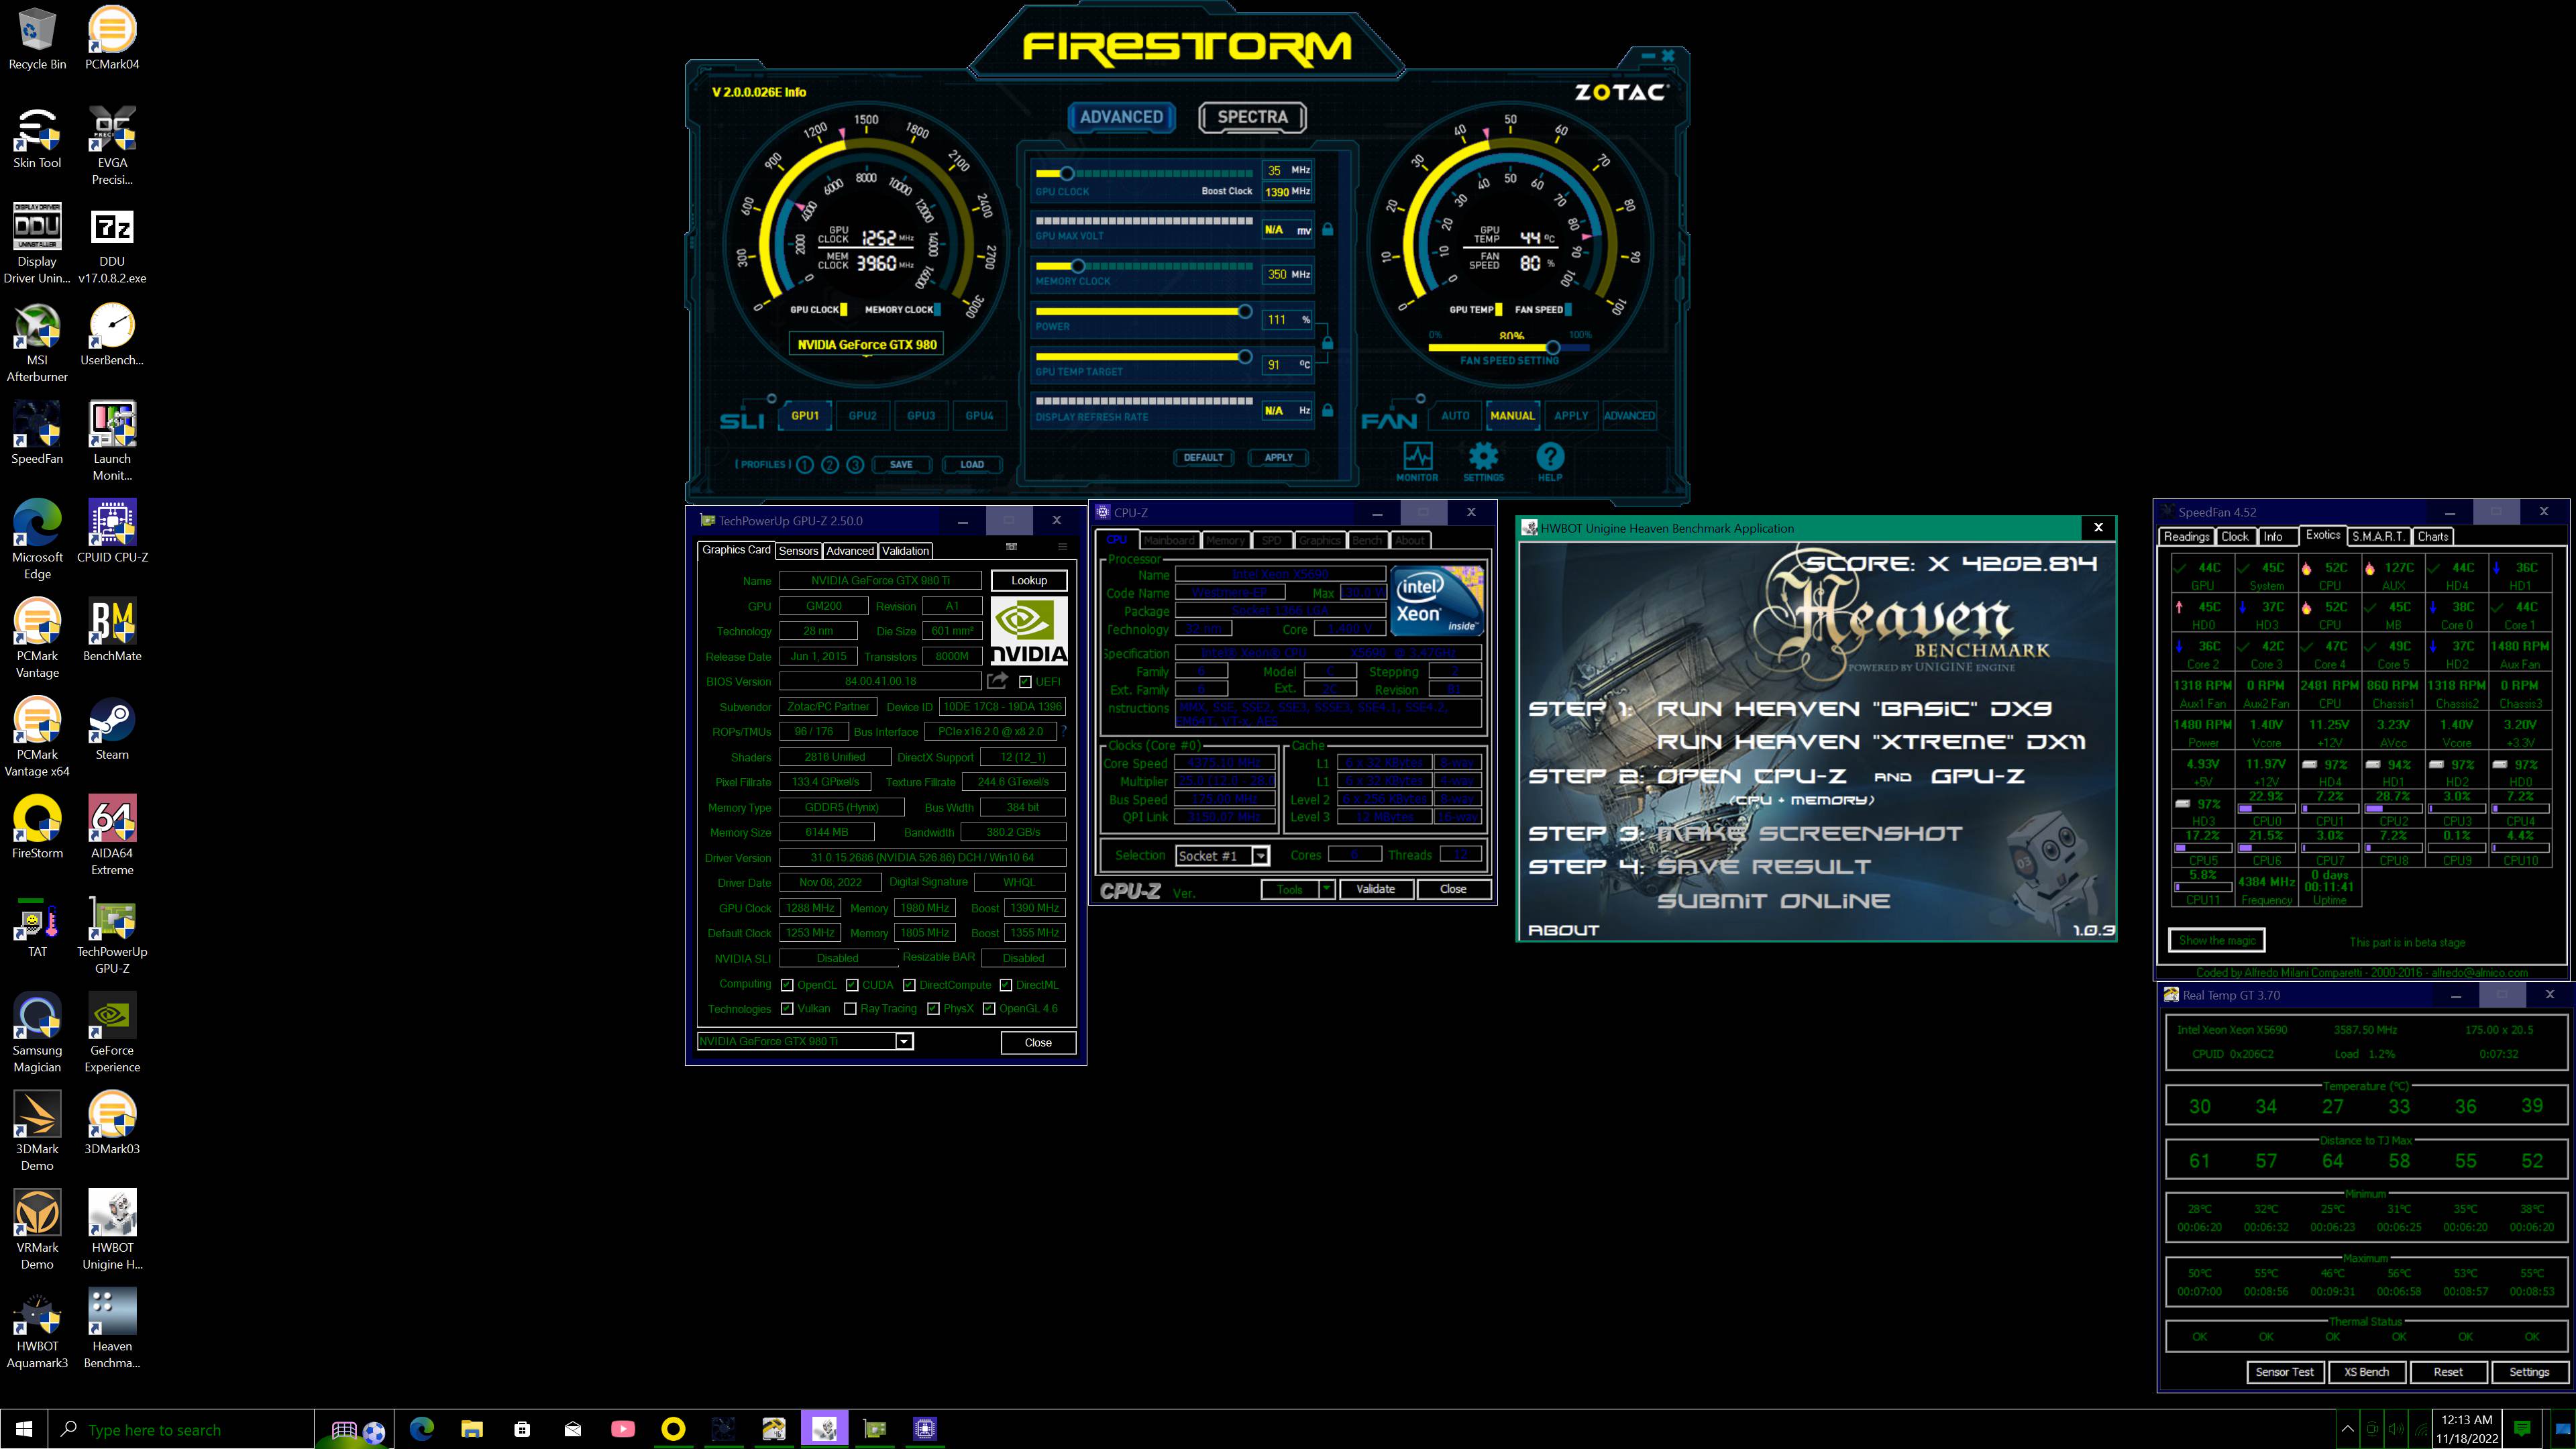The image size is (2576, 1449).
Task: Select FireStorm profile slot 2
Action: 830,464
